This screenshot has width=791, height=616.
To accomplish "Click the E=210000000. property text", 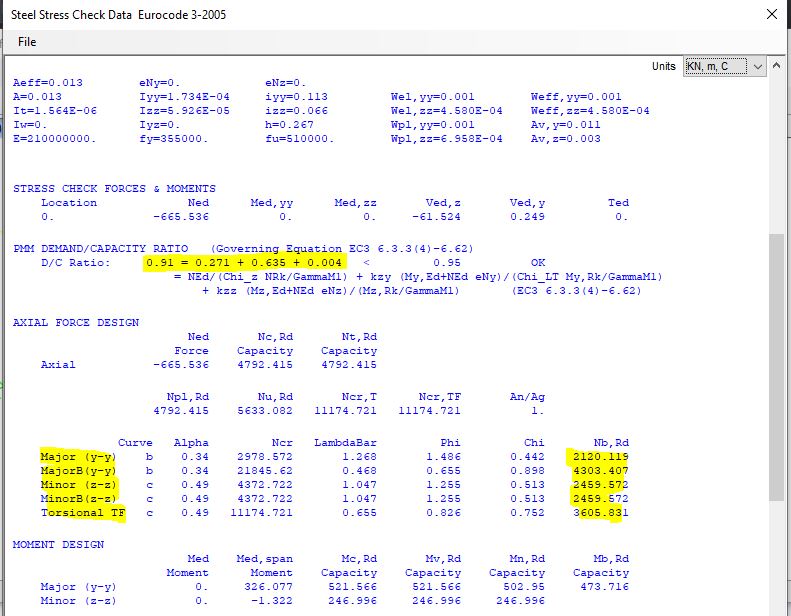I will 54,139.
